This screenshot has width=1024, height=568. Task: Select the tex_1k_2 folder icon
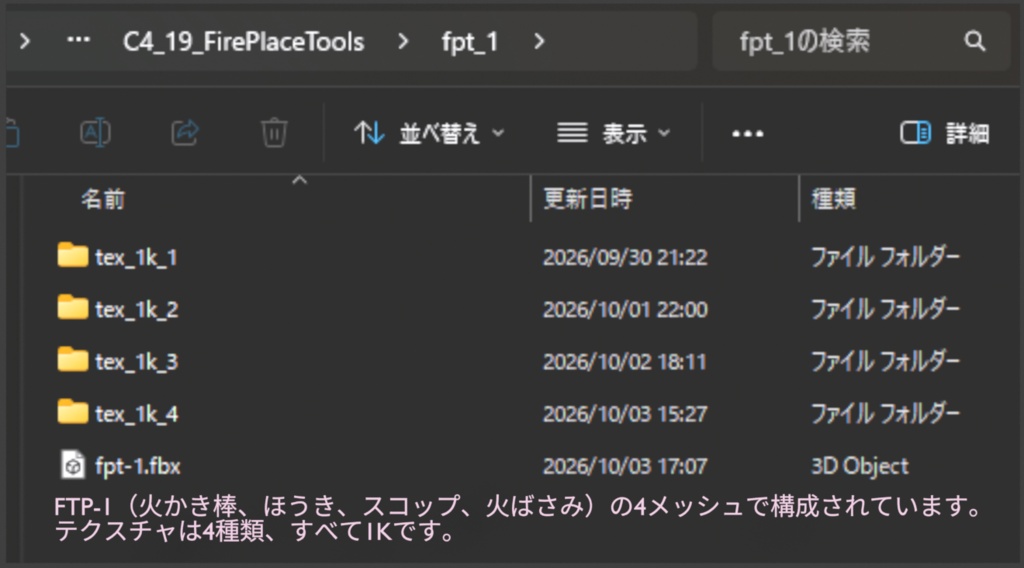(72, 308)
